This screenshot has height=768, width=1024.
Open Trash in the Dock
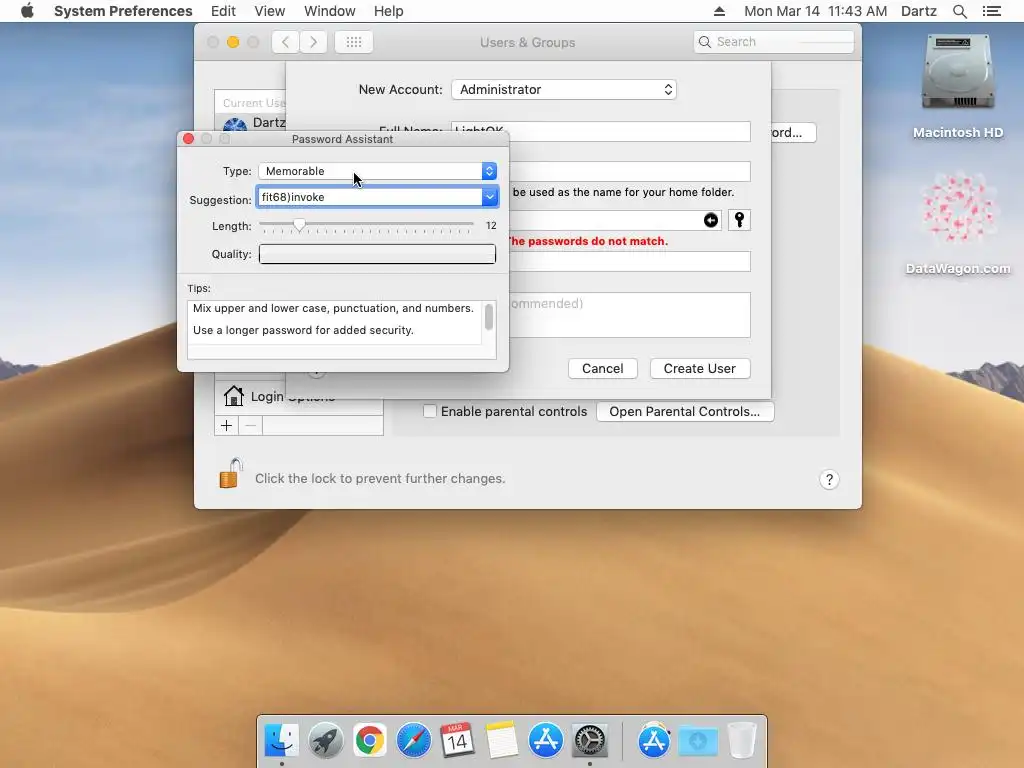click(741, 741)
